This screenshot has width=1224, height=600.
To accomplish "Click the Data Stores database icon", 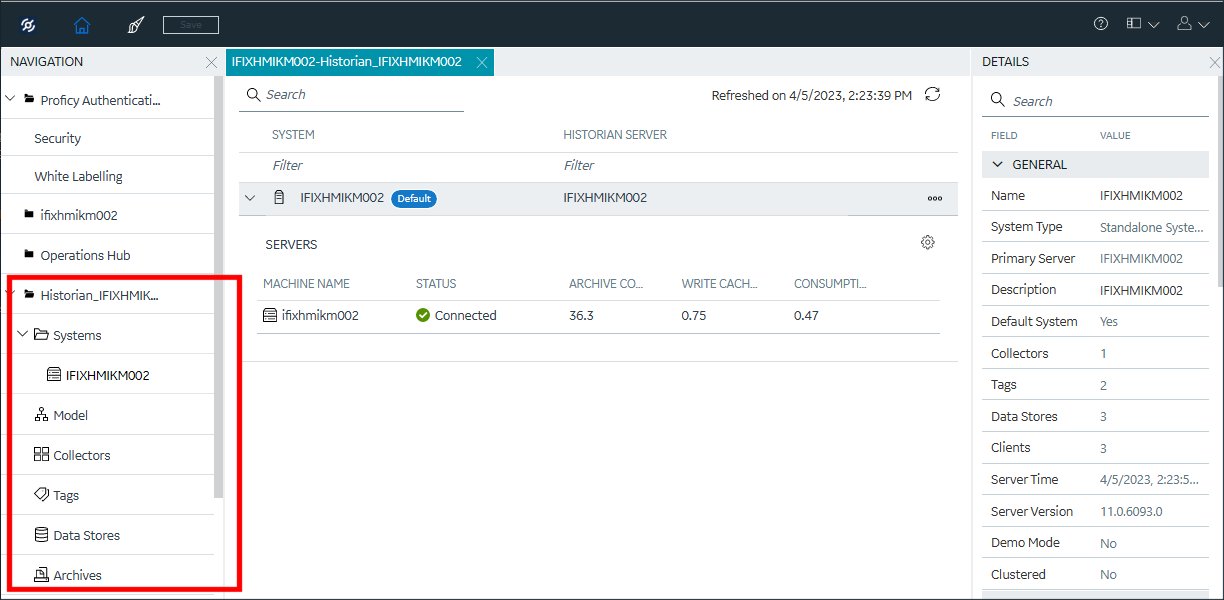I will [41, 535].
